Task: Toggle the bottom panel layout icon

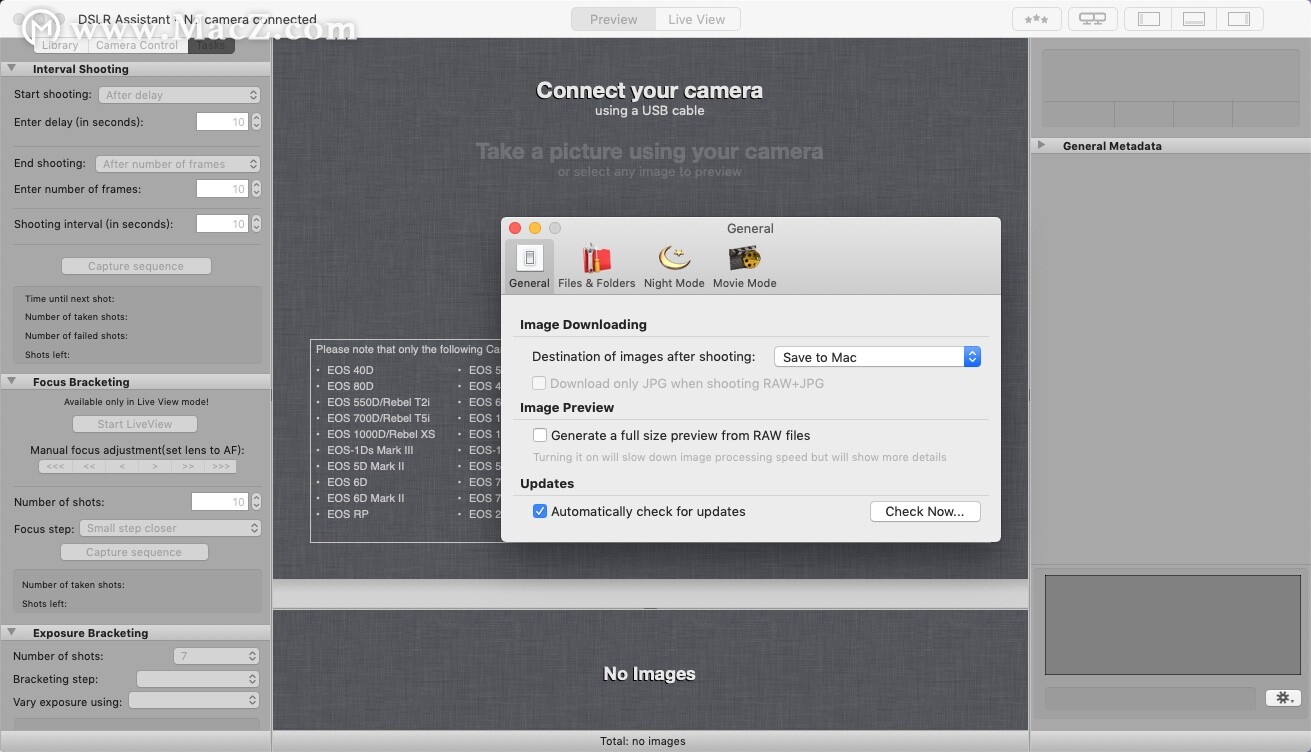Action: point(1194,19)
